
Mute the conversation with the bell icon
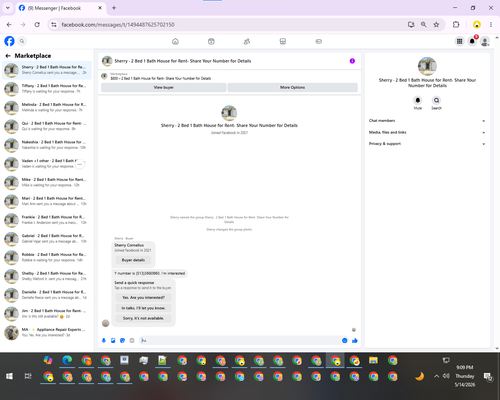click(x=418, y=100)
